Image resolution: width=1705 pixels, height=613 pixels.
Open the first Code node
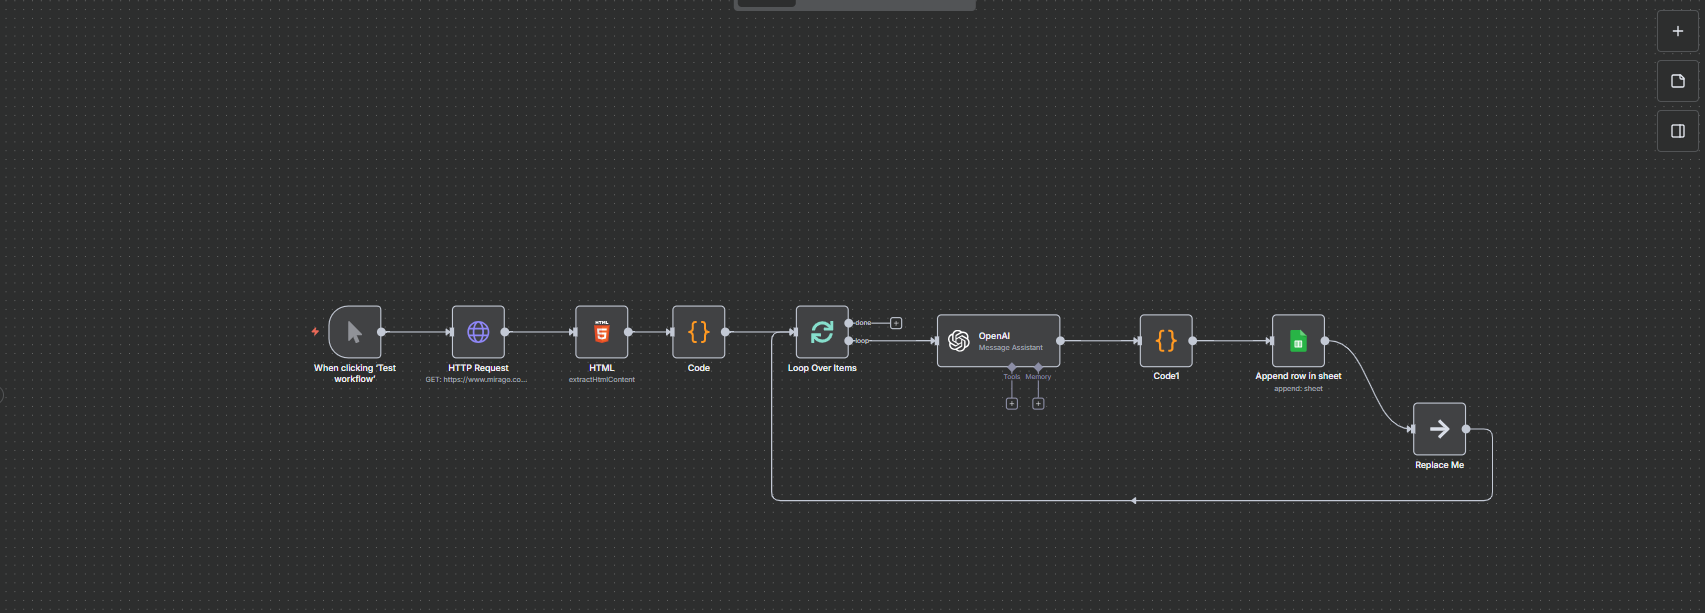[698, 332]
